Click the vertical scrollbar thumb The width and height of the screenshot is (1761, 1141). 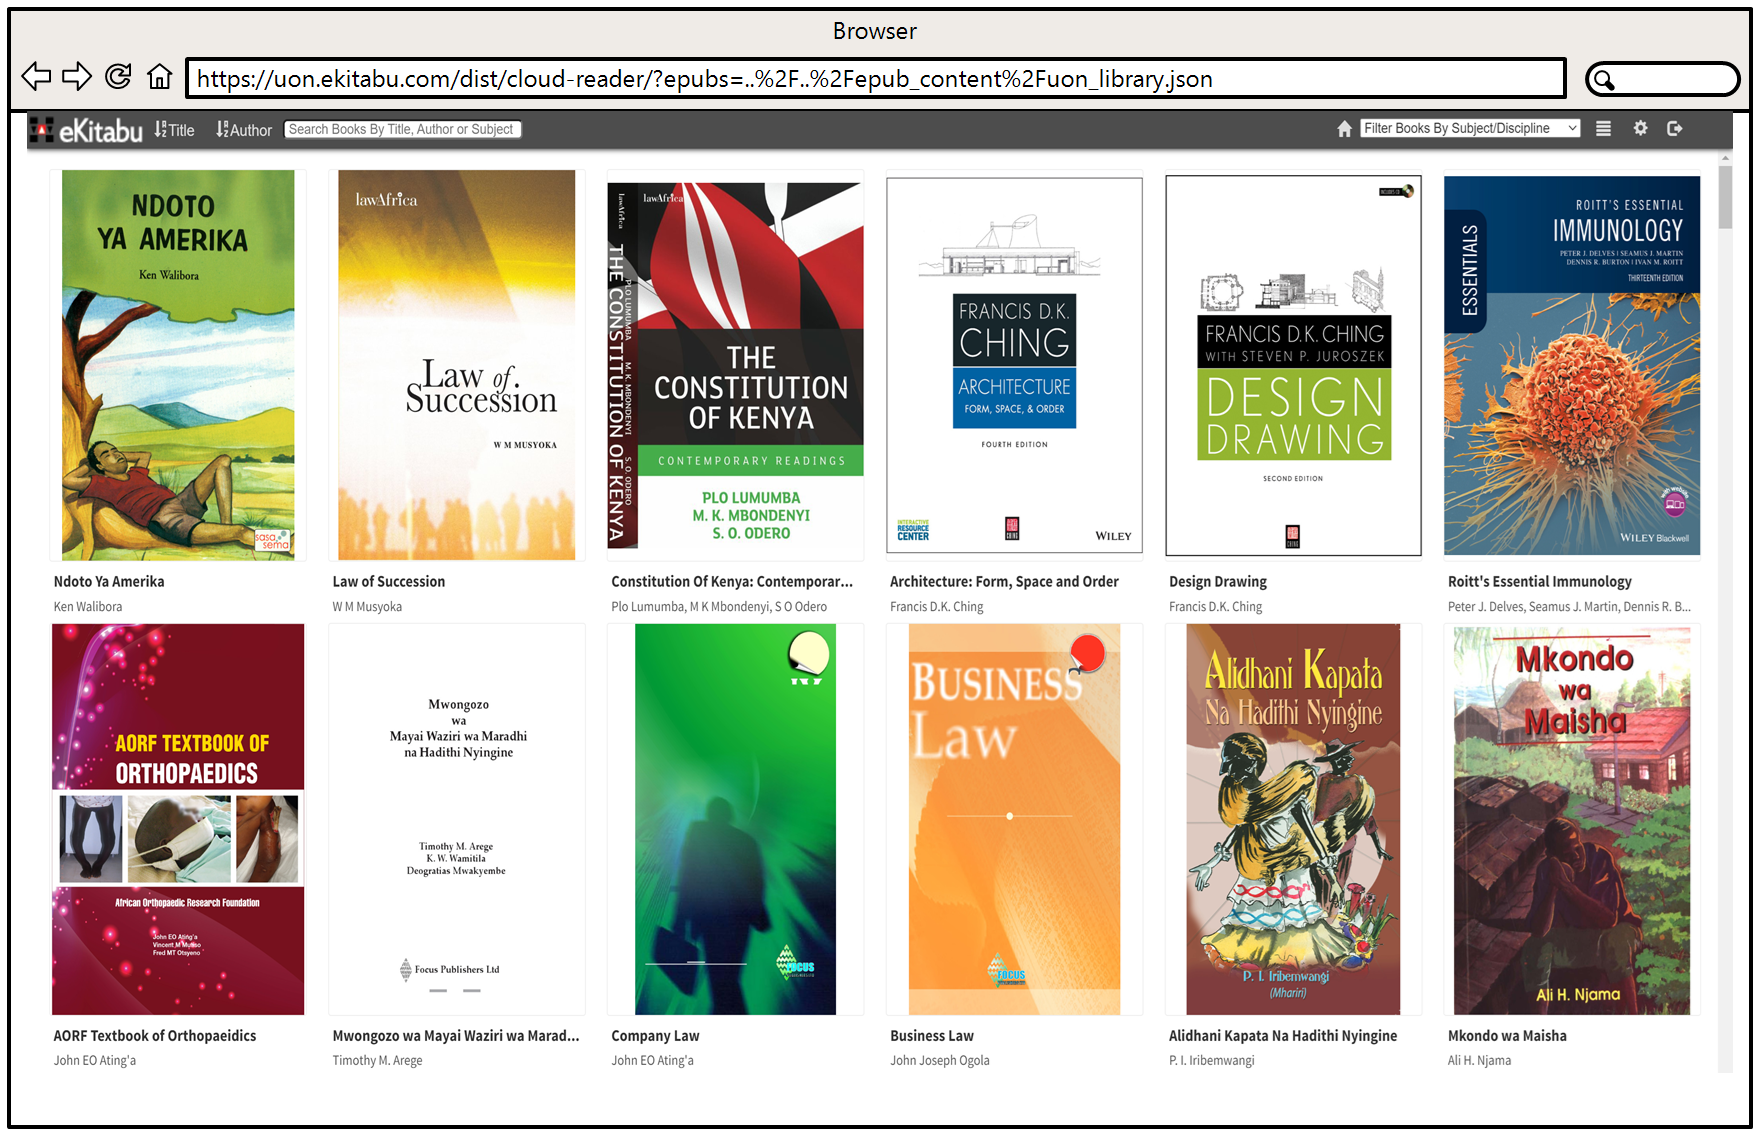point(1725,197)
